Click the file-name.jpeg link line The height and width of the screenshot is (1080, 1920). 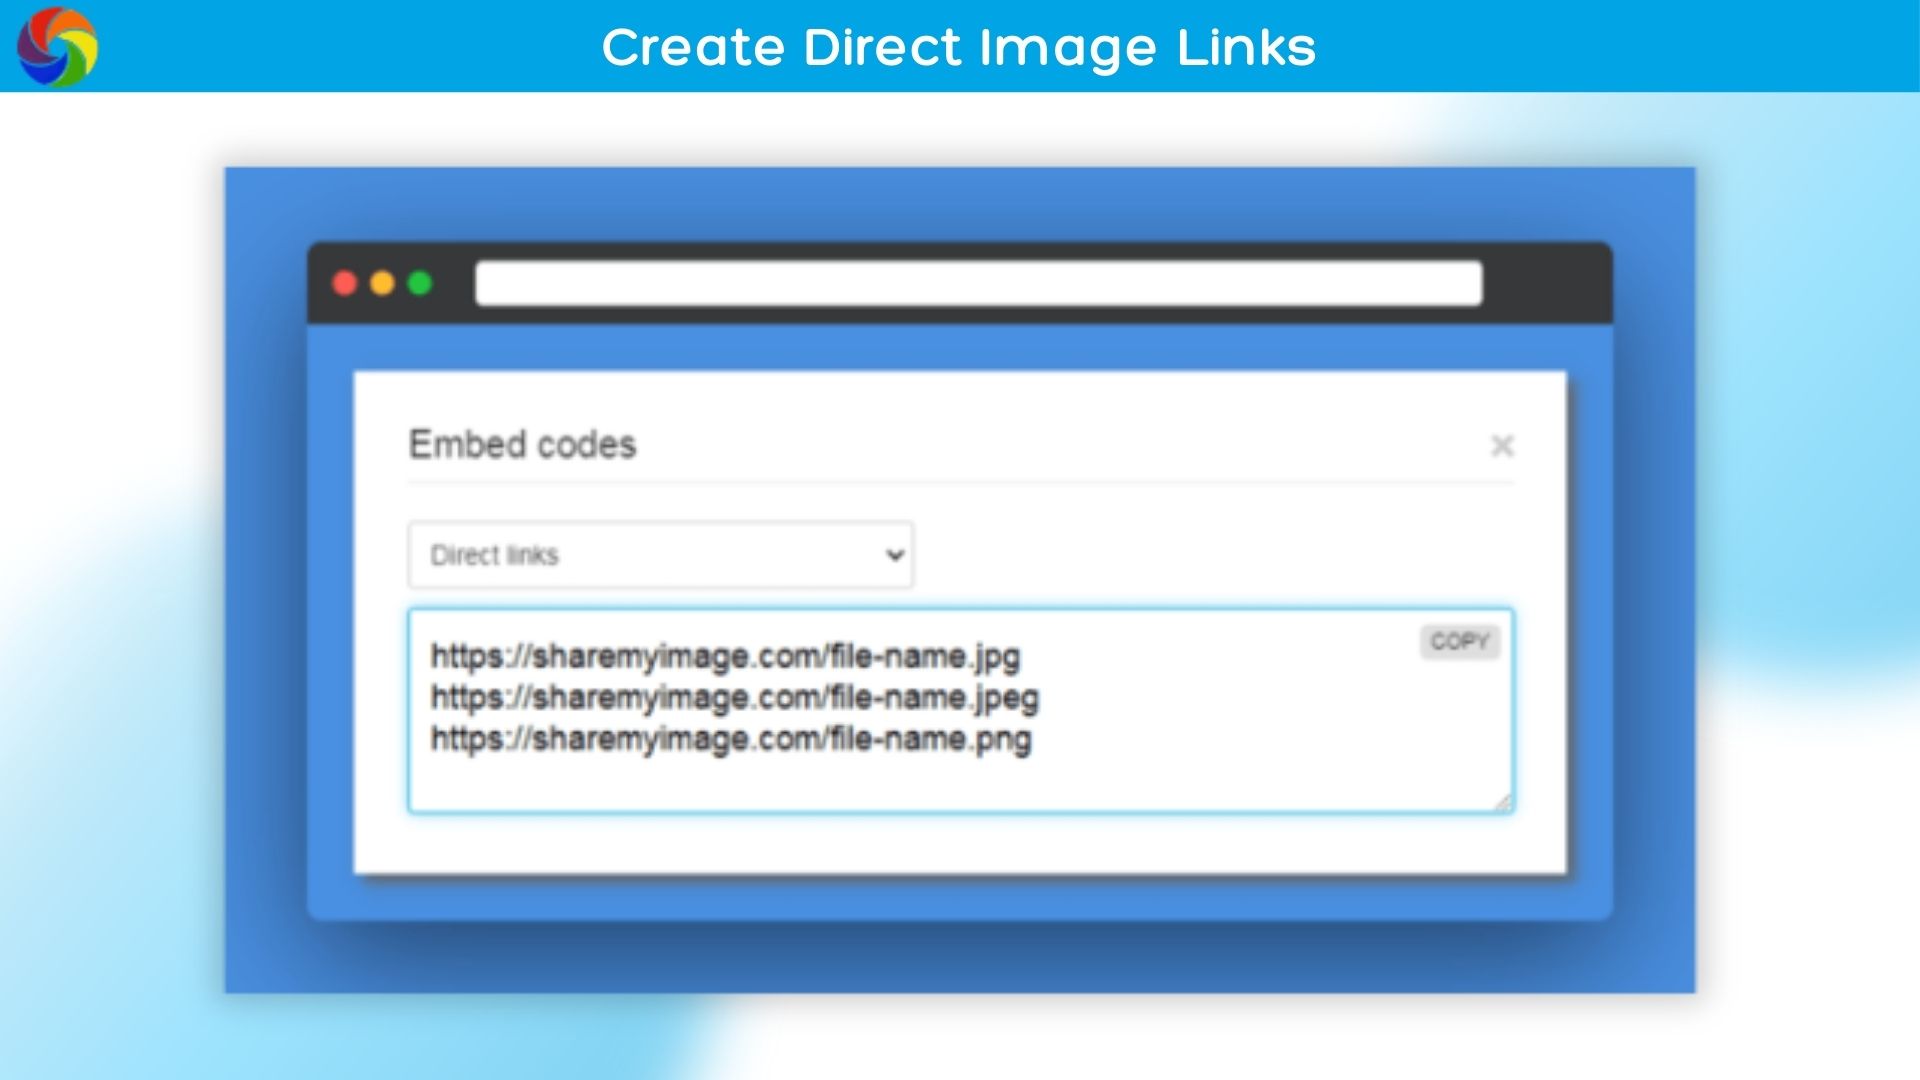[735, 698]
